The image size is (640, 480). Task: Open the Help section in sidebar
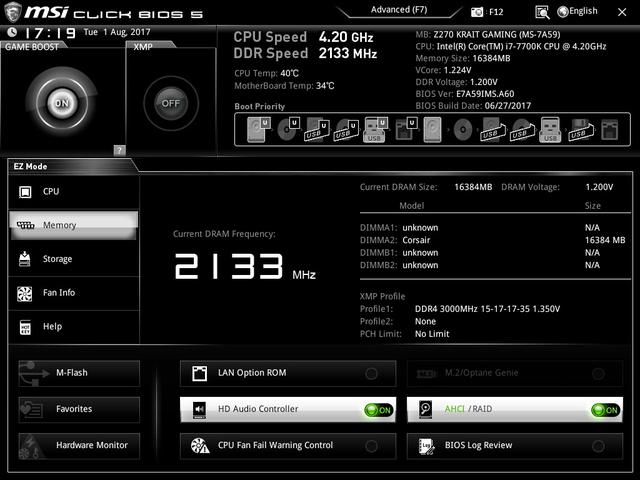[x=74, y=327]
